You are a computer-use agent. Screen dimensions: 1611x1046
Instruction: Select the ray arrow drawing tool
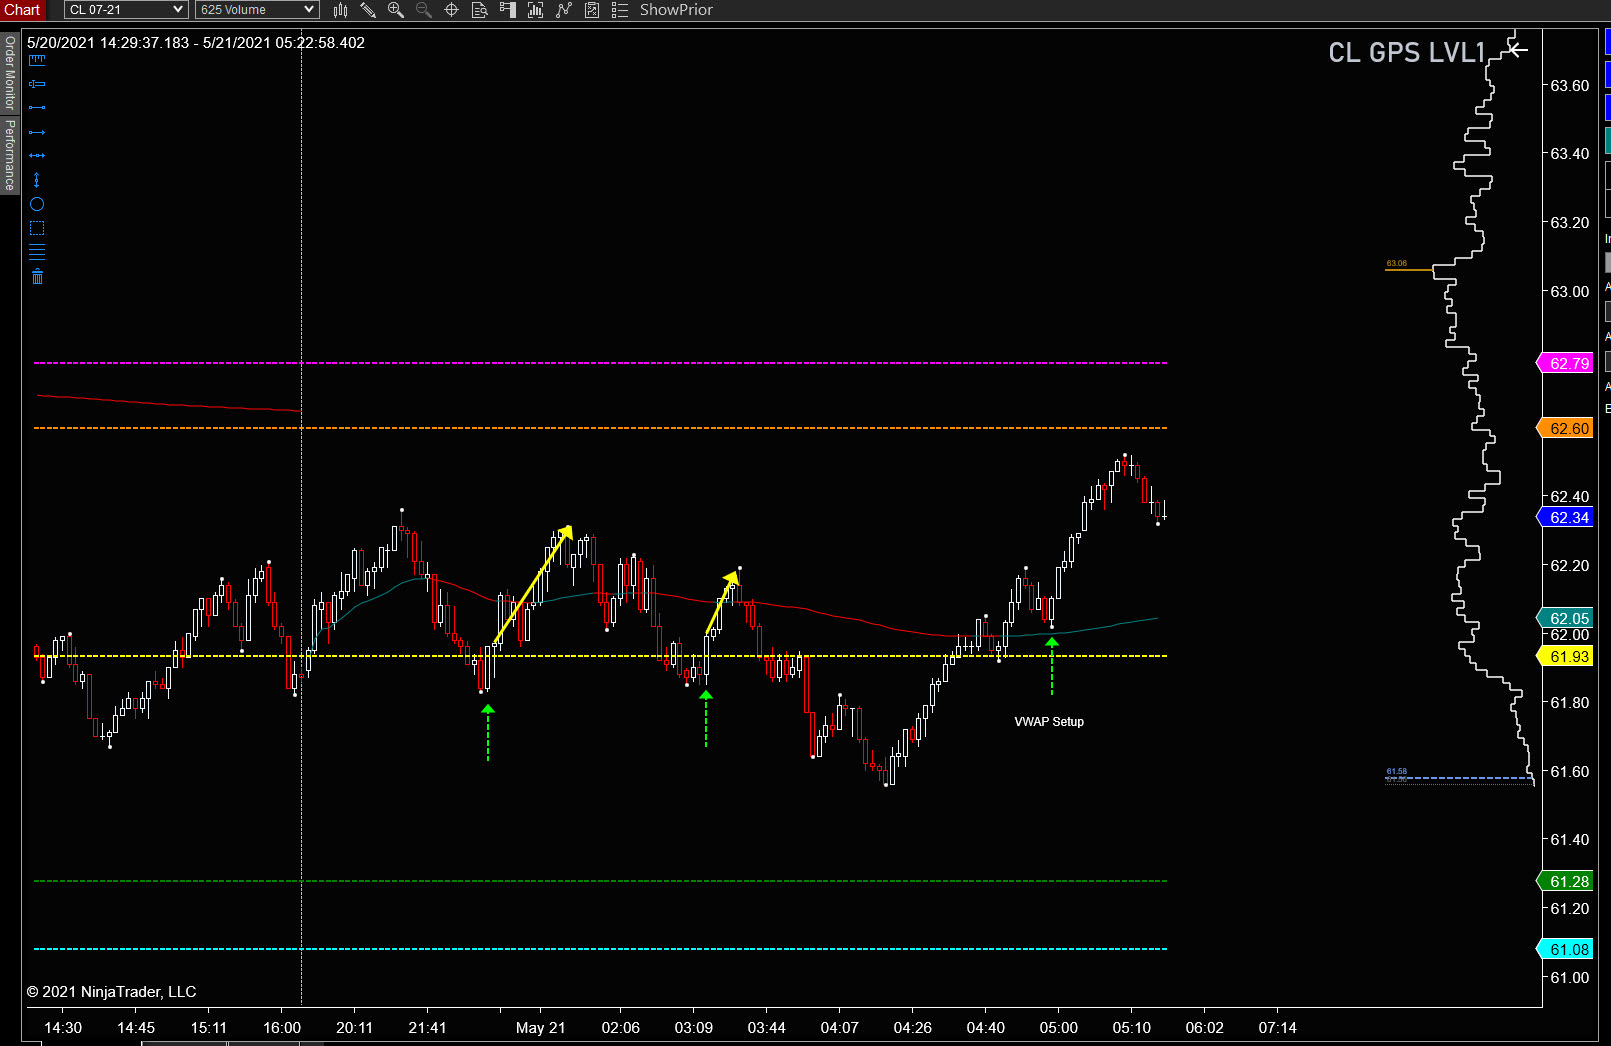coord(37,132)
